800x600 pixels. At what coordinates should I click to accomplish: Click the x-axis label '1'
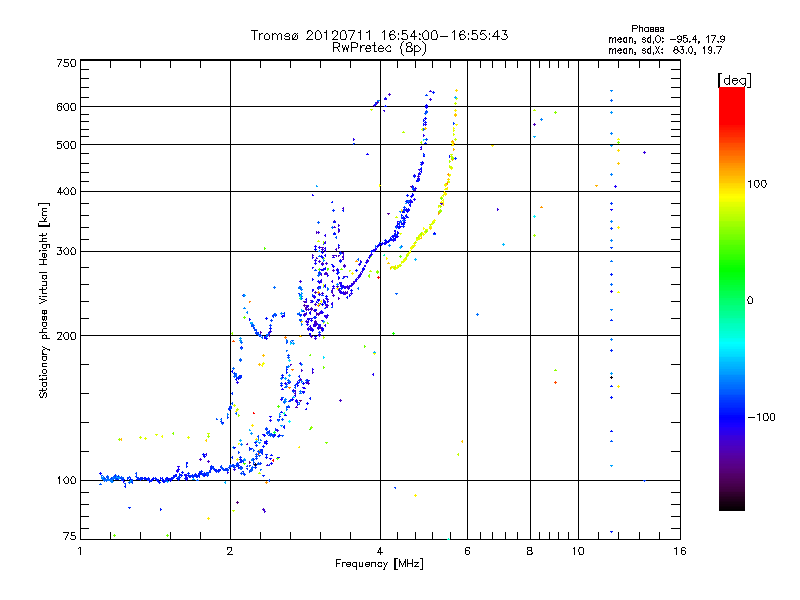tap(80, 551)
